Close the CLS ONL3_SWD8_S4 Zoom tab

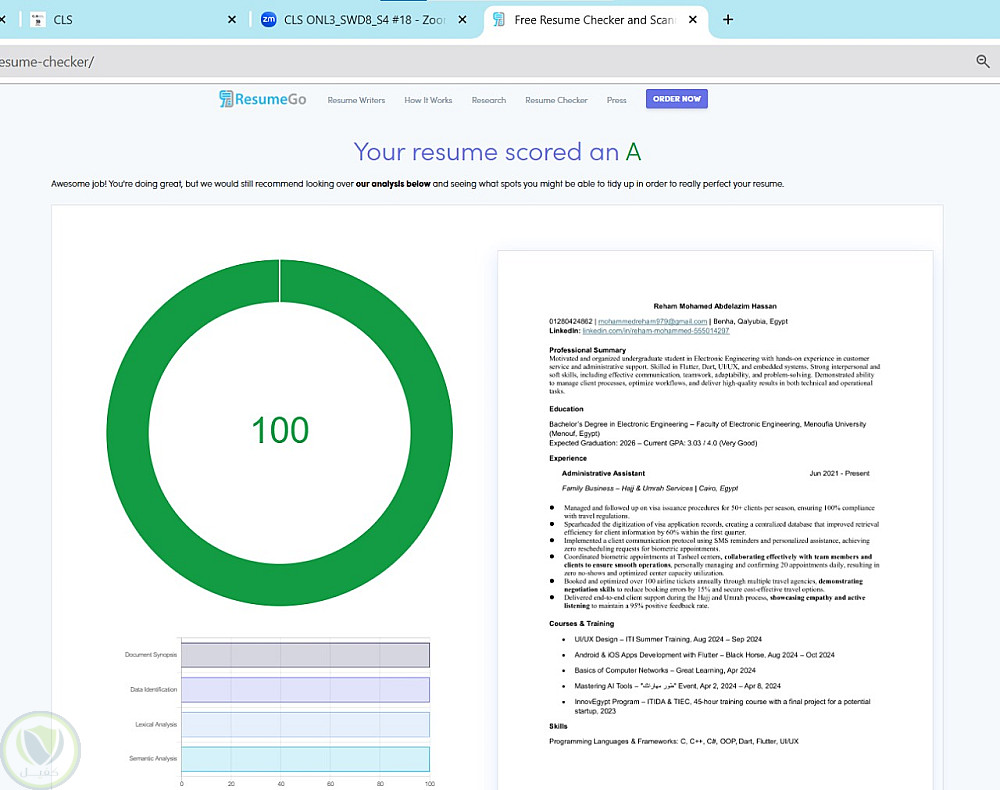[x=462, y=20]
